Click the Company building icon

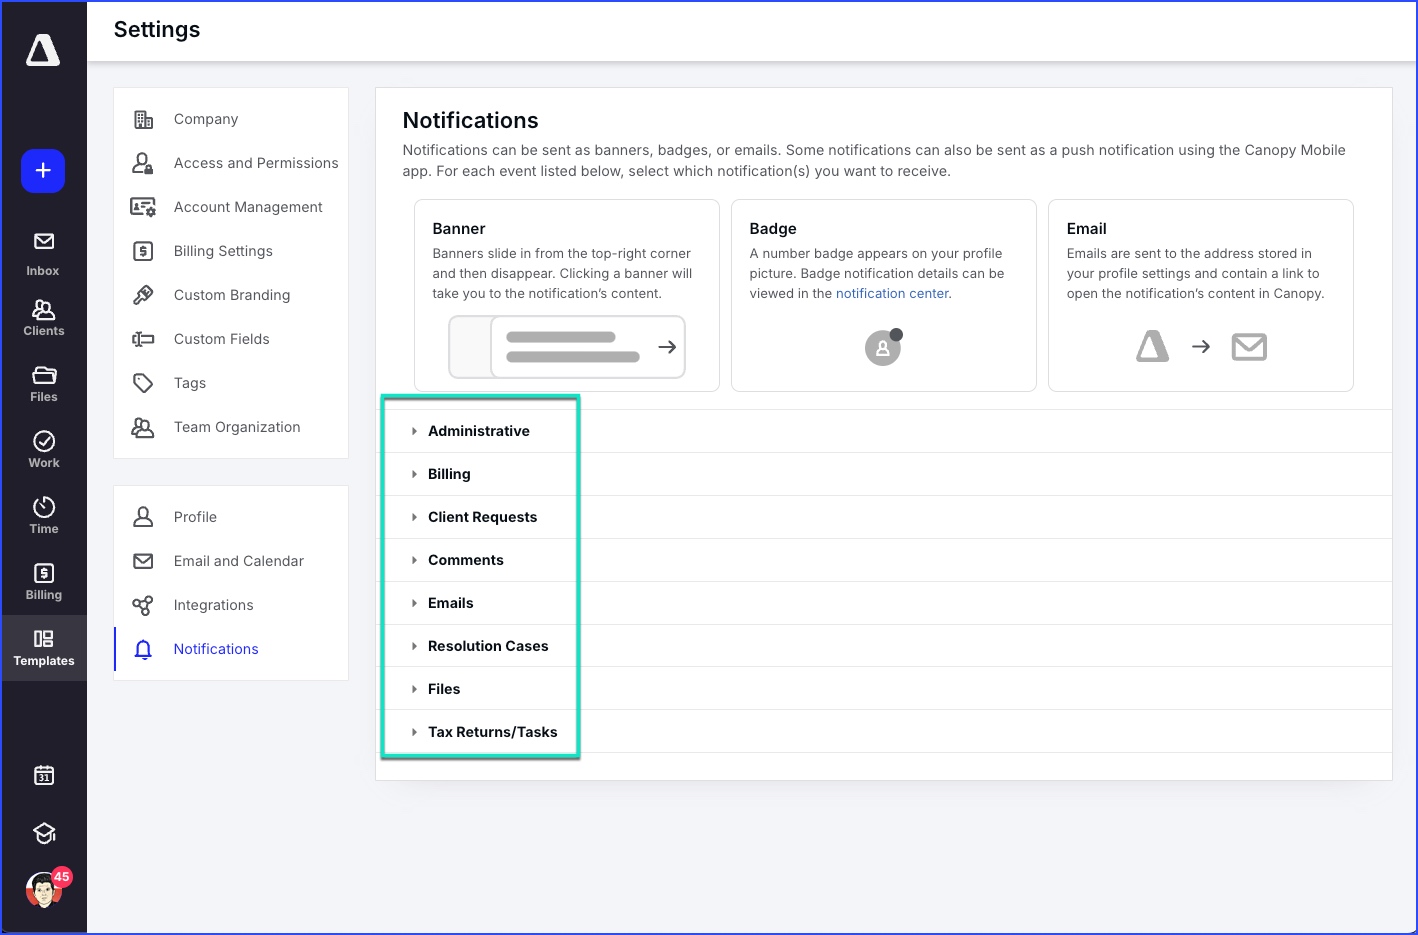(x=143, y=119)
